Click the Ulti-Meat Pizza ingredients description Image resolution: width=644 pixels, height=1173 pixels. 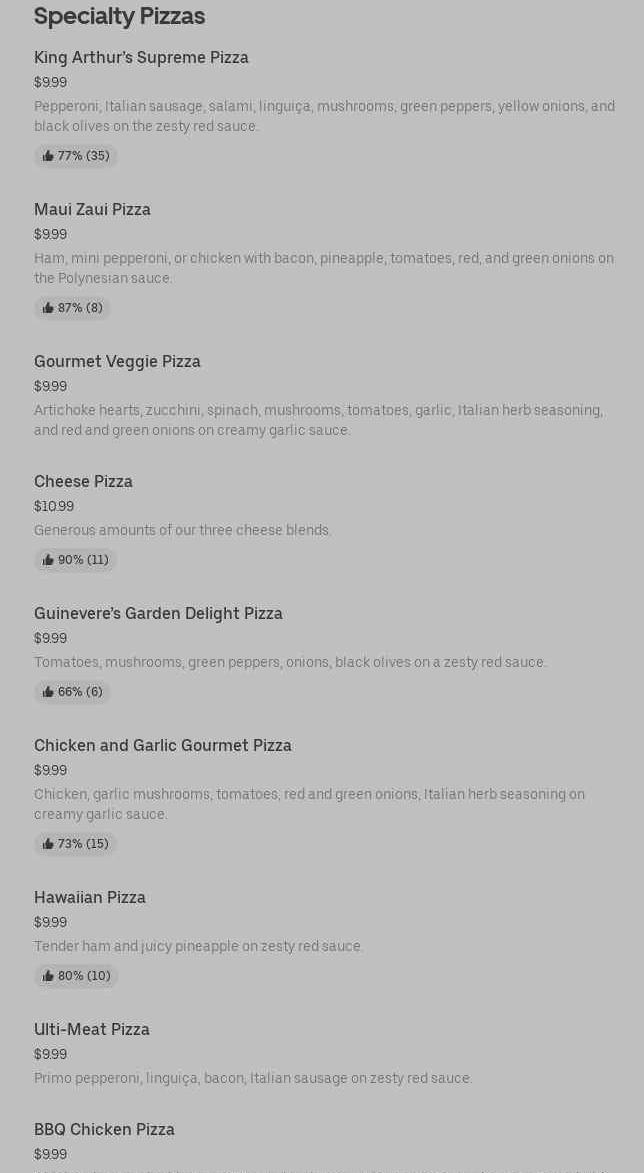pyautogui.click(x=253, y=1078)
